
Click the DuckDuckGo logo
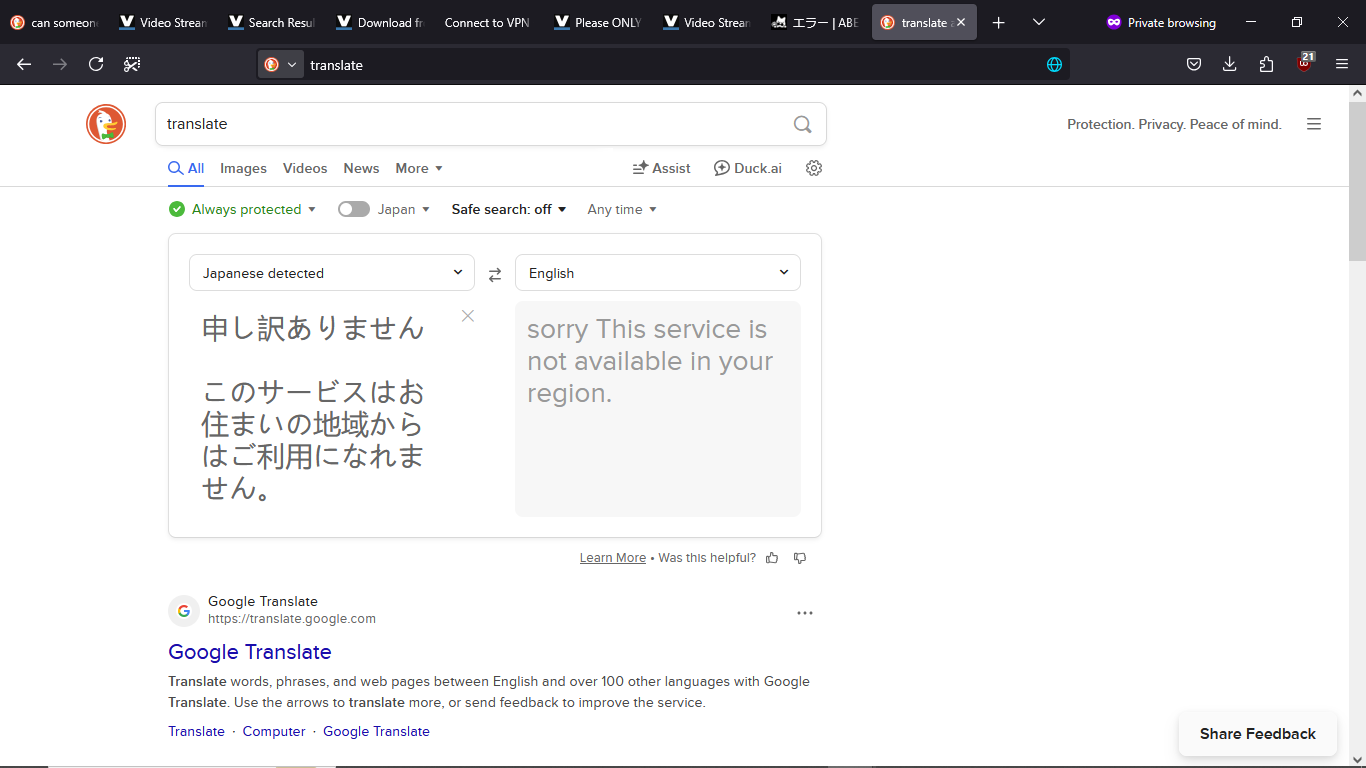pos(106,124)
